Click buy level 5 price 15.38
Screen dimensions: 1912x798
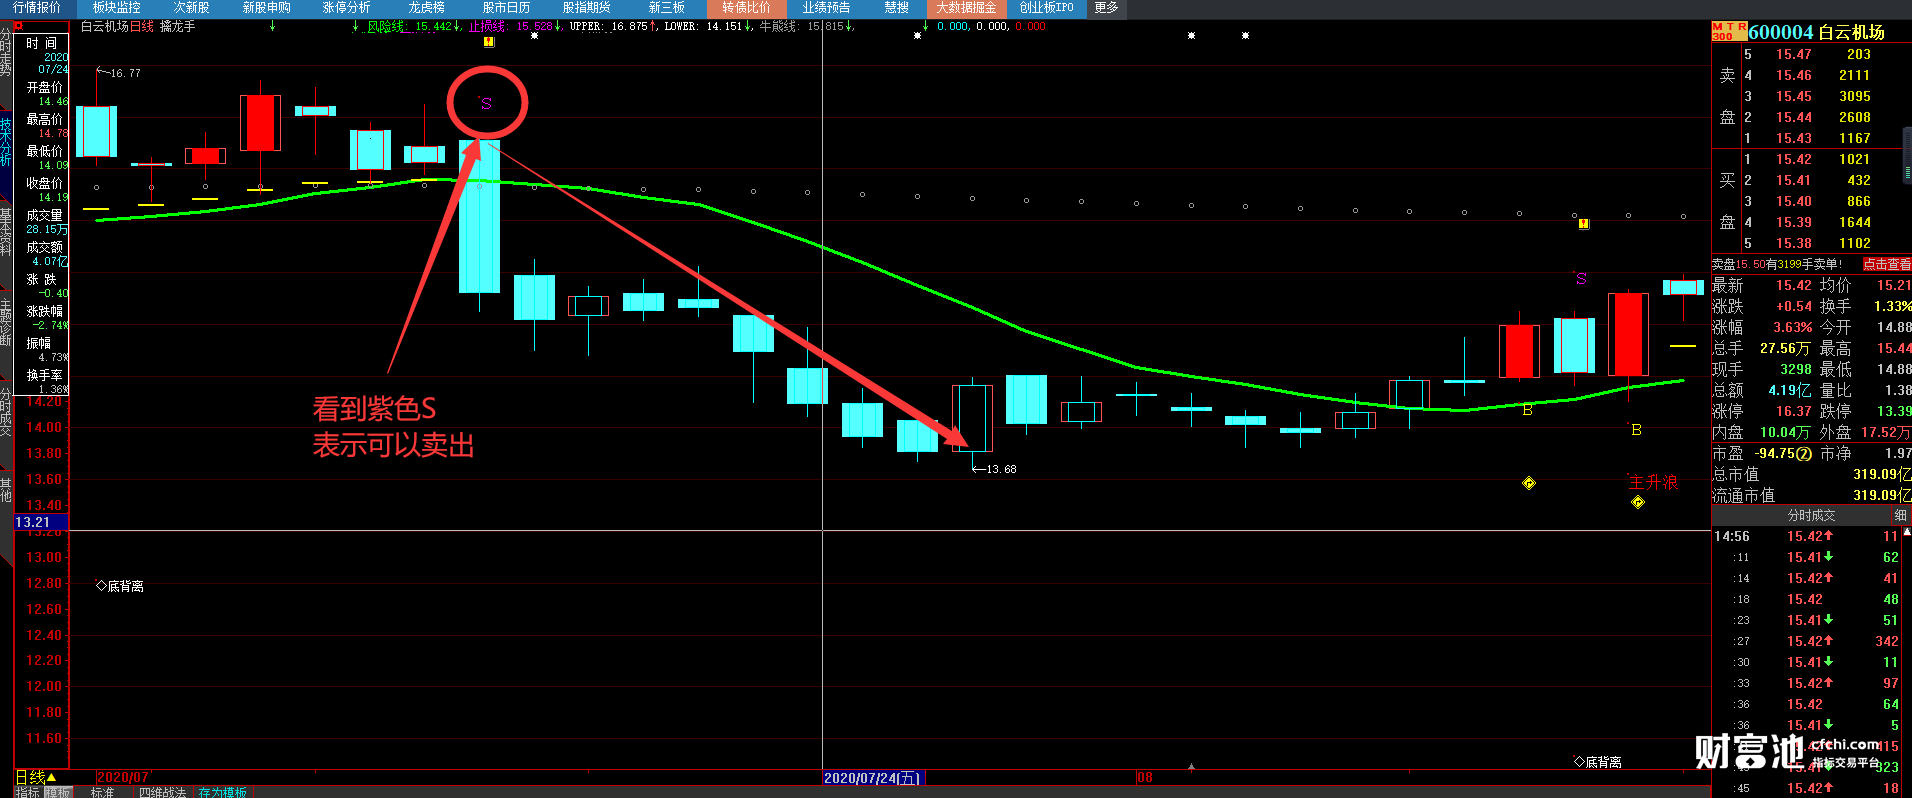[1794, 243]
